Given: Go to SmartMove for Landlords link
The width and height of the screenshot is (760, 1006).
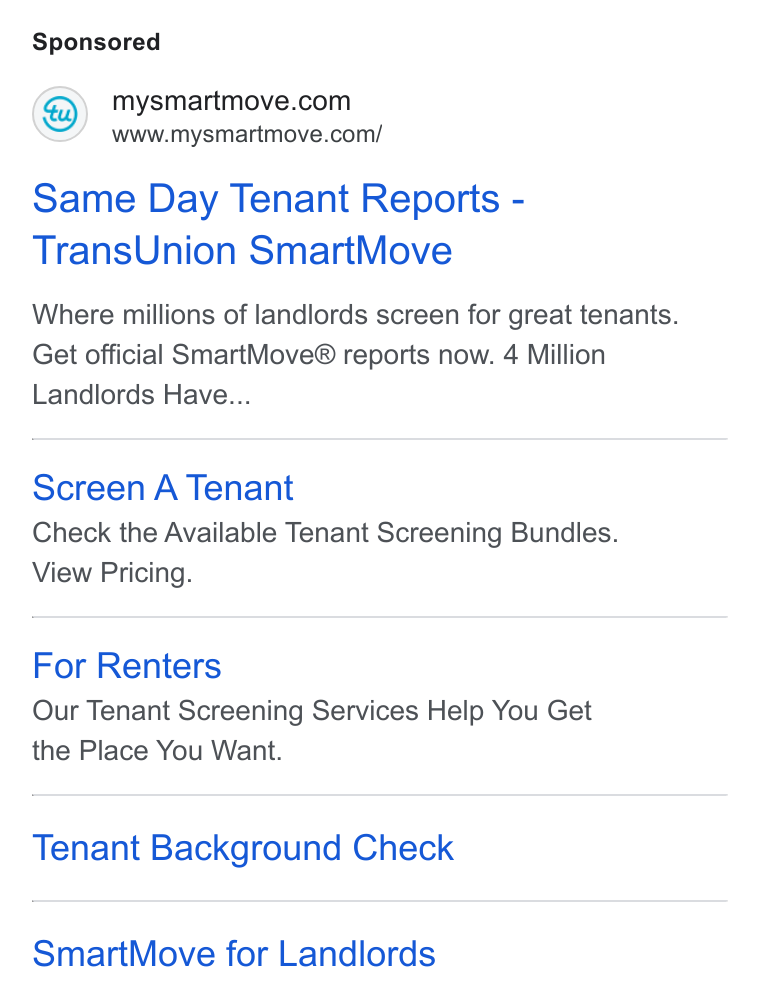Looking at the screenshot, I should tap(234, 953).
